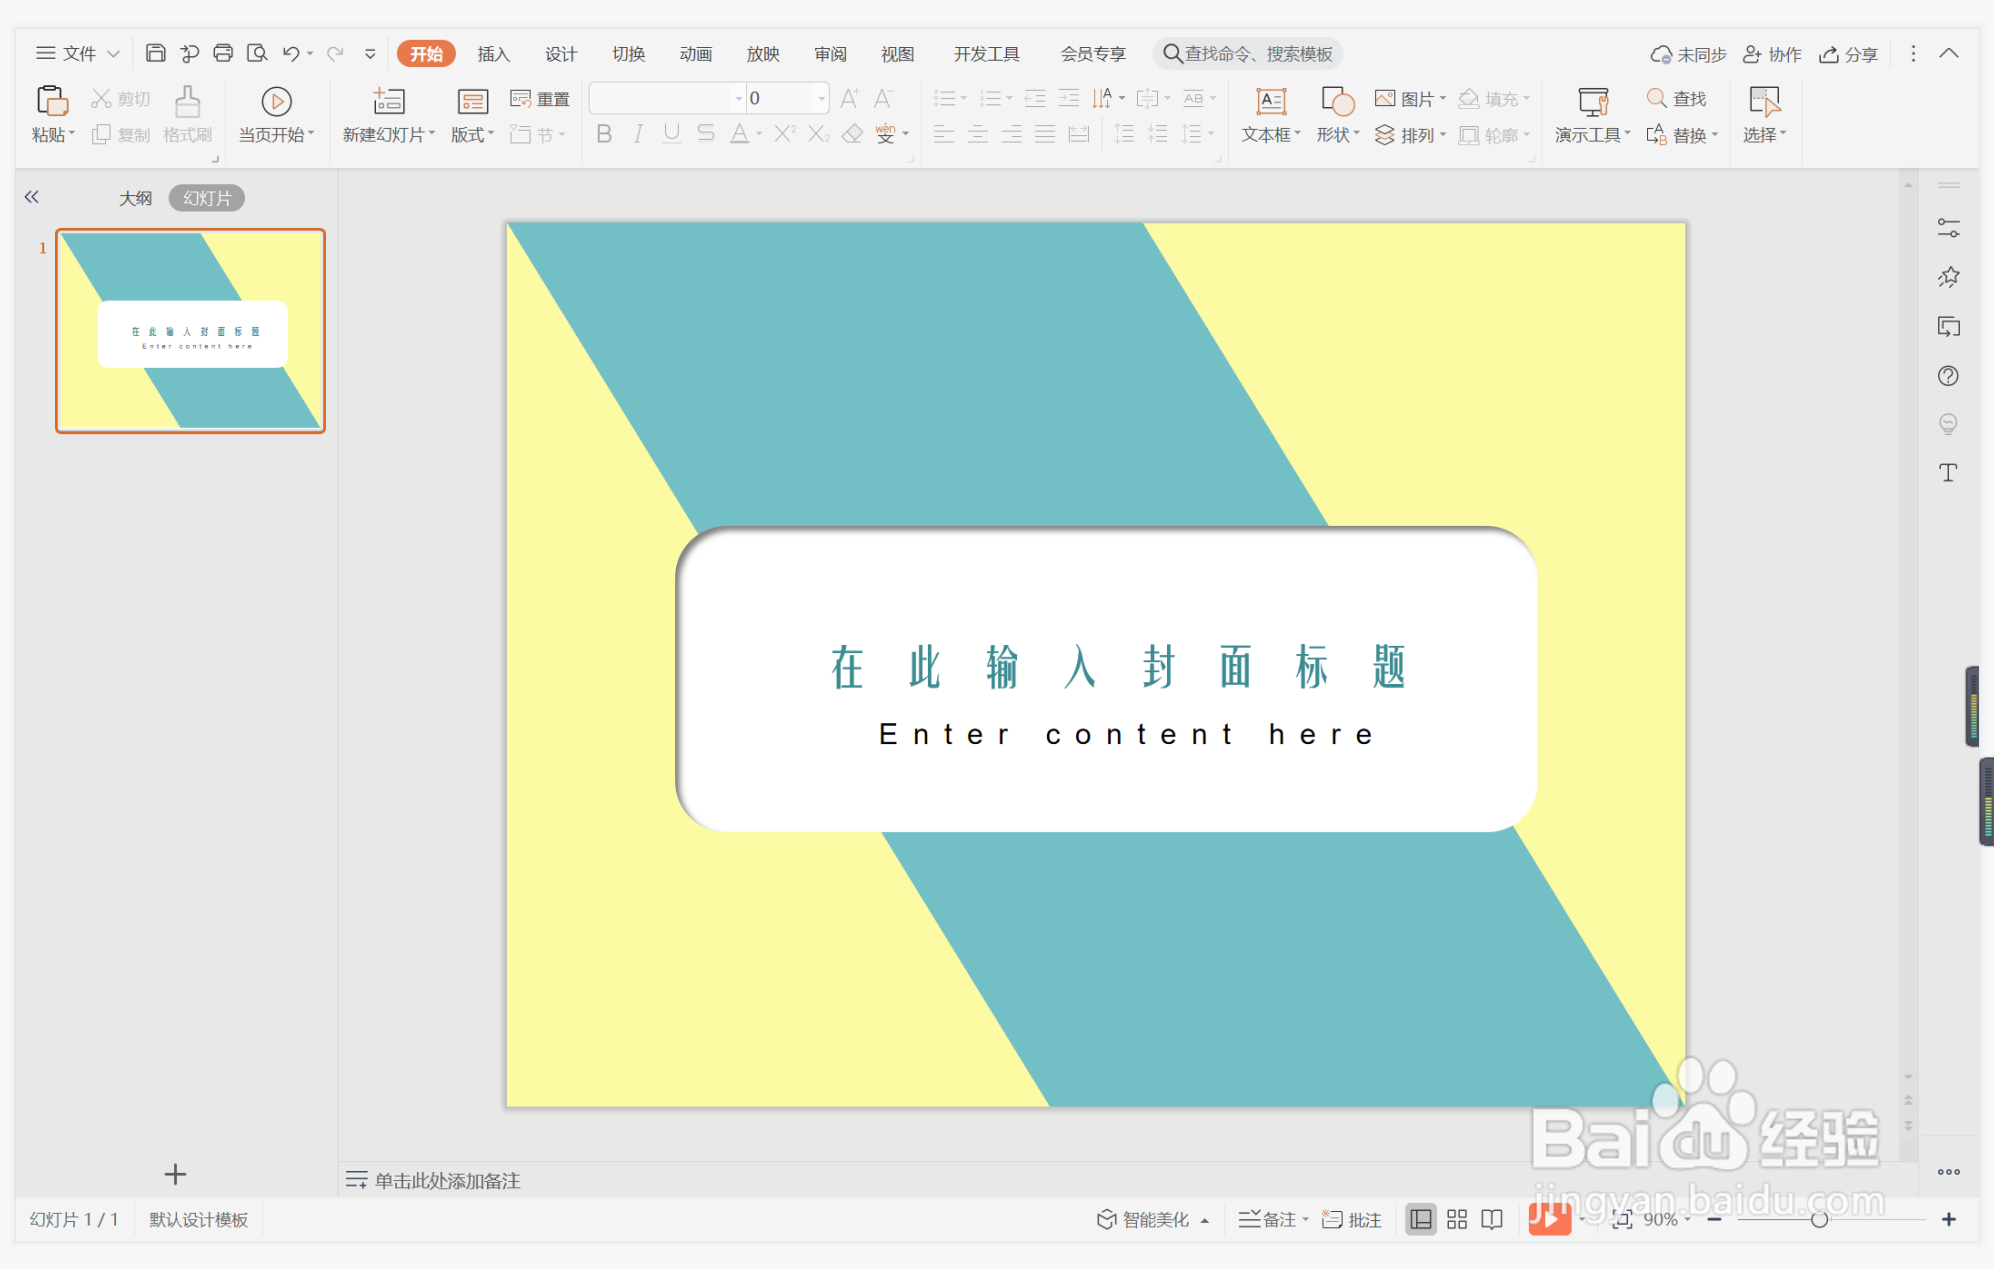Image resolution: width=1994 pixels, height=1269 pixels.
Task: Open the help icon in right sidebar
Action: [1948, 376]
